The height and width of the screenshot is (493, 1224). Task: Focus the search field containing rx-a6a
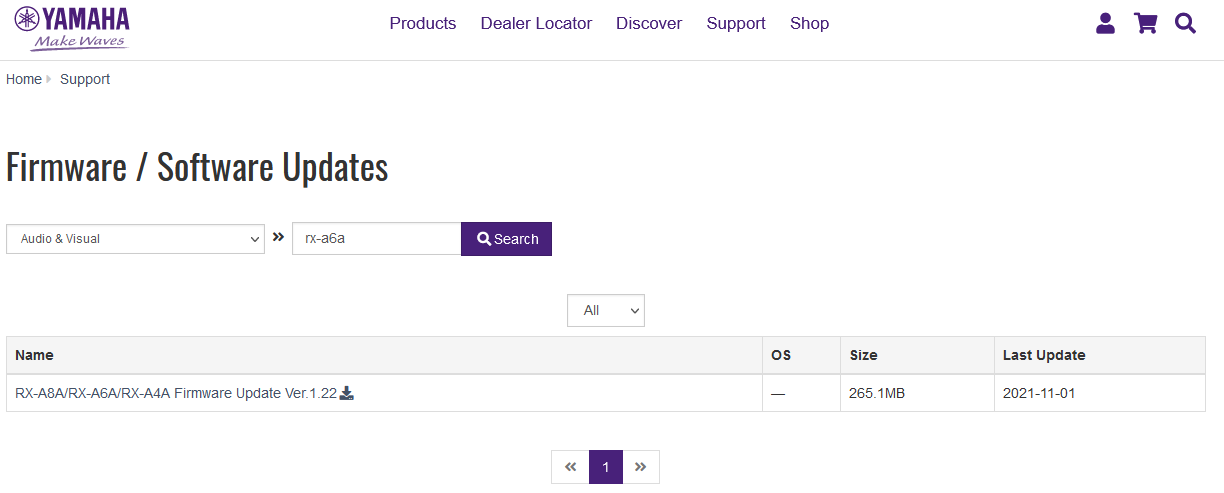tap(376, 239)
